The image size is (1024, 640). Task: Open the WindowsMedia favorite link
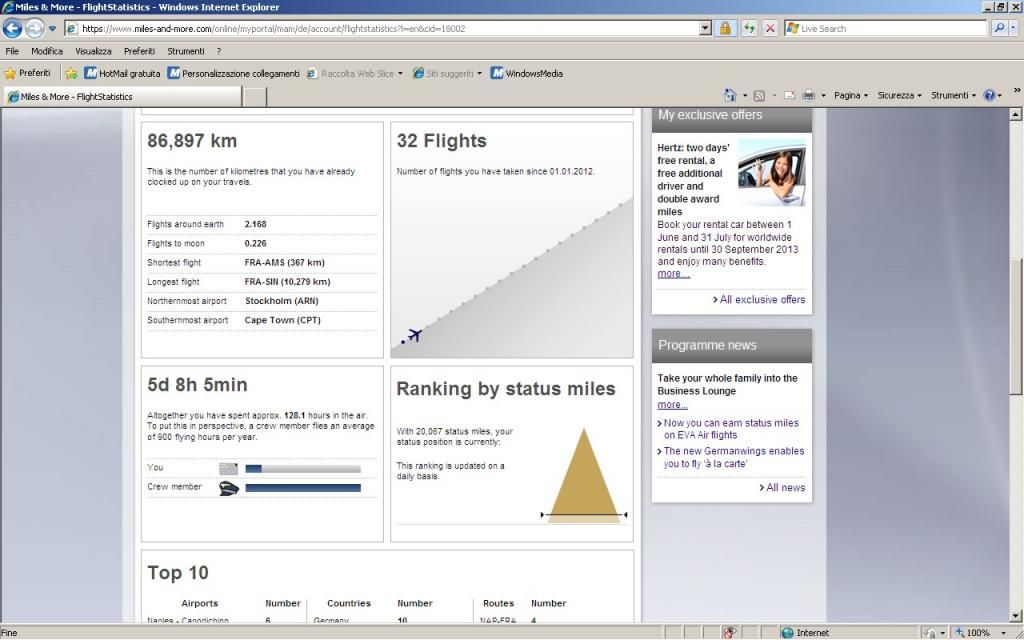526,74
